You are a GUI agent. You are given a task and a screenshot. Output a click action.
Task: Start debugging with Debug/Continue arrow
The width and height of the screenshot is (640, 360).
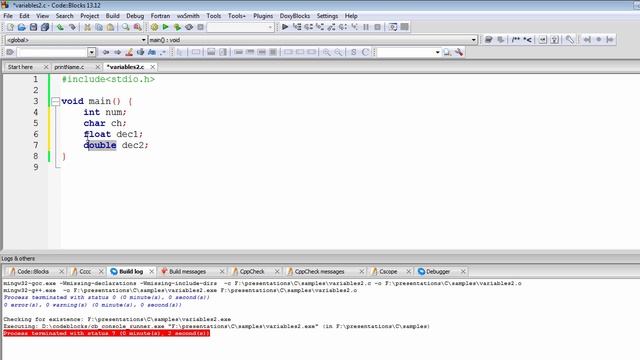click(x=285, y=27)
